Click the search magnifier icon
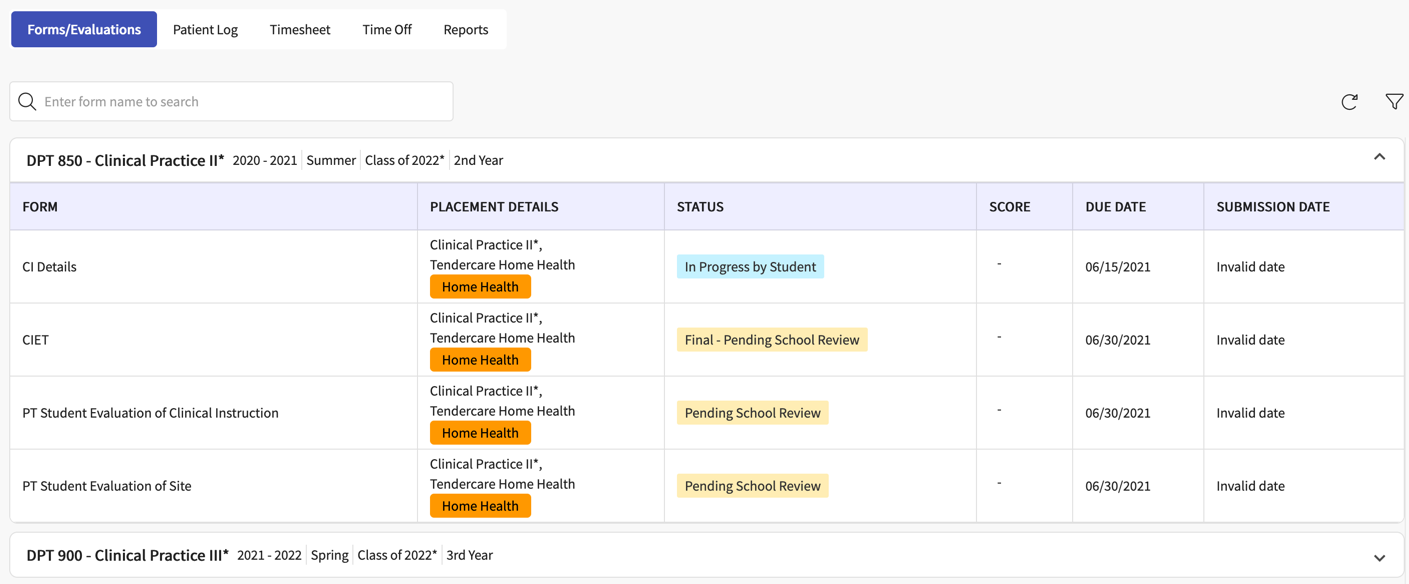Image resolution: width=1409 pixels, height=584 pixels. (27, 101)
